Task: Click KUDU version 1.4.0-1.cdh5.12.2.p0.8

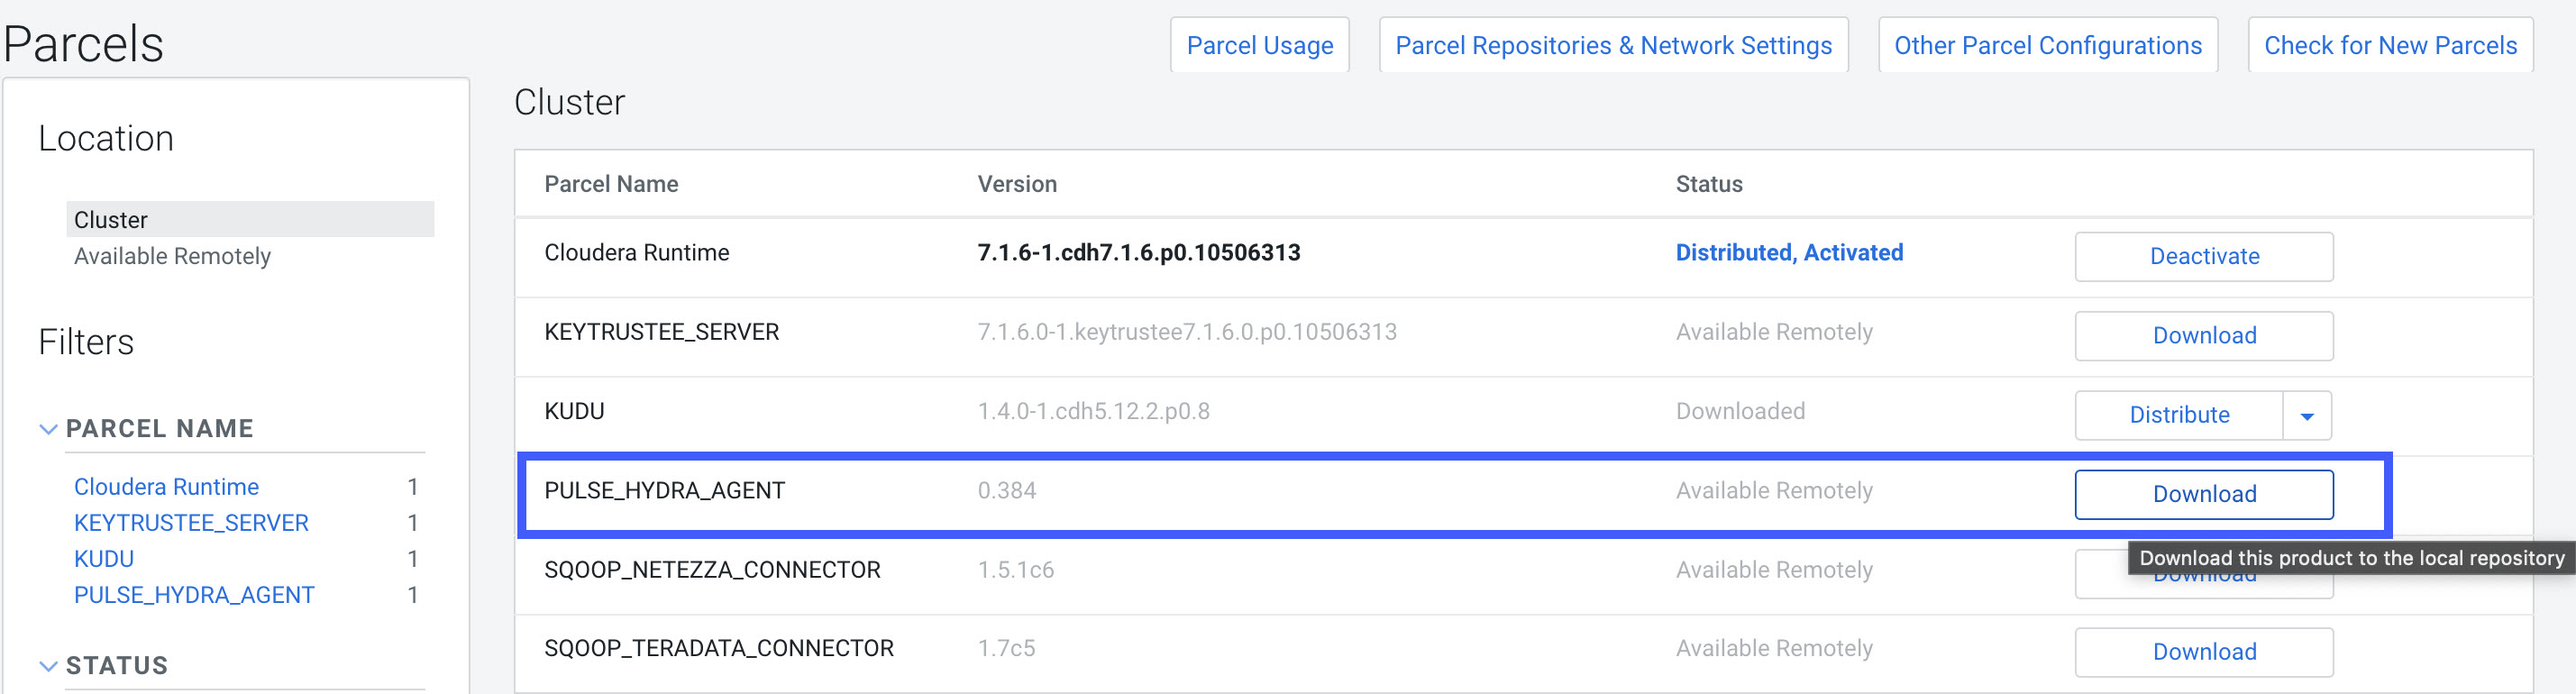Action: (1093, 411)
